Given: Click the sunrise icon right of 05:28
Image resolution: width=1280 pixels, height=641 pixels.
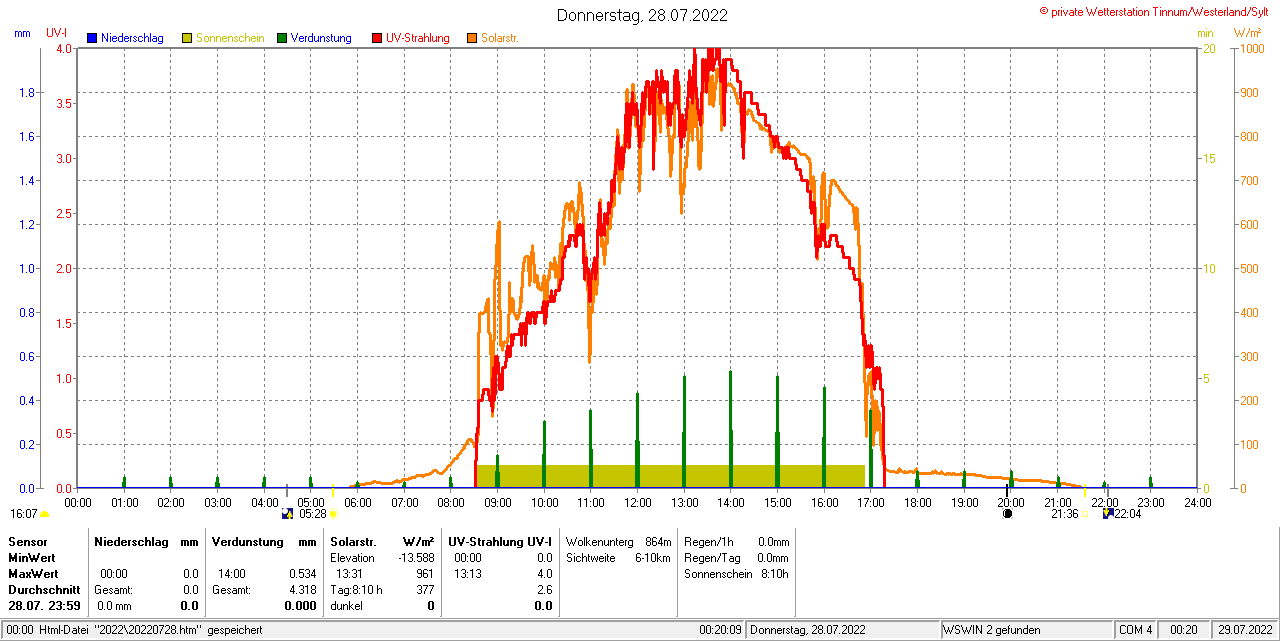Looking at the screenshot, I should (333, 514).
